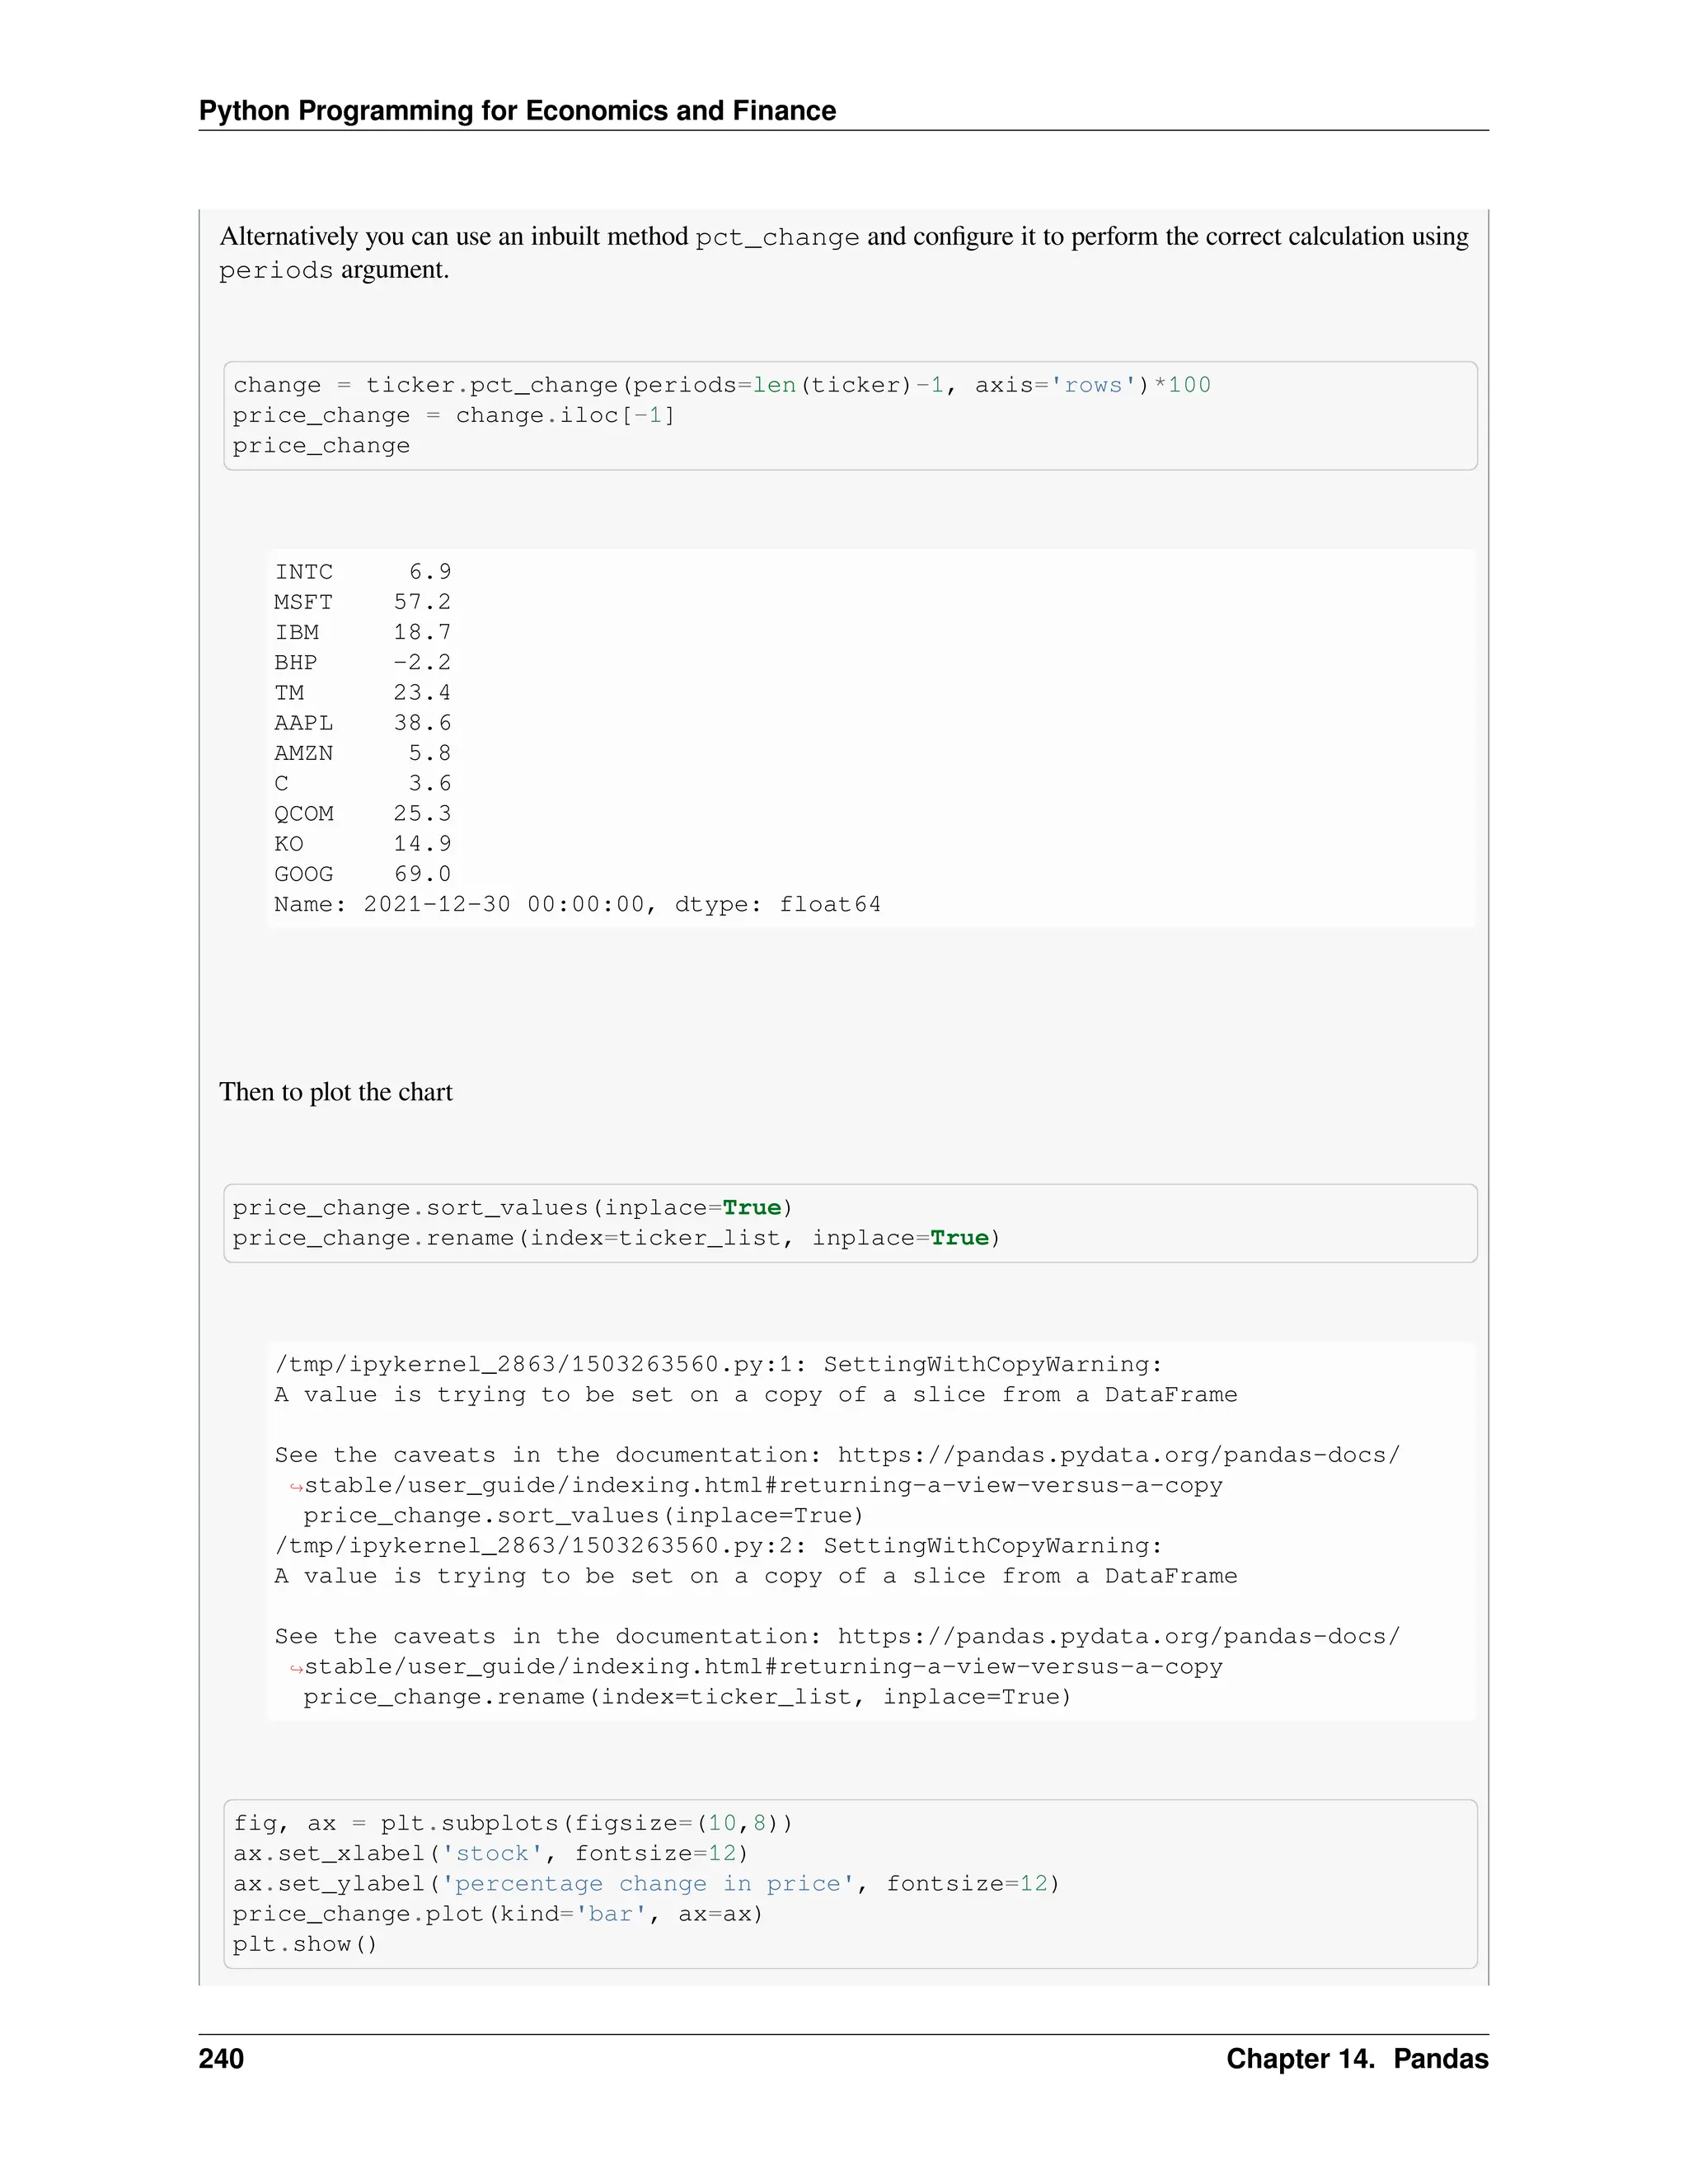Click the 'QCOM 25.3' output row
This screenshot has width=1688, height=2184.
pos(363,813)
